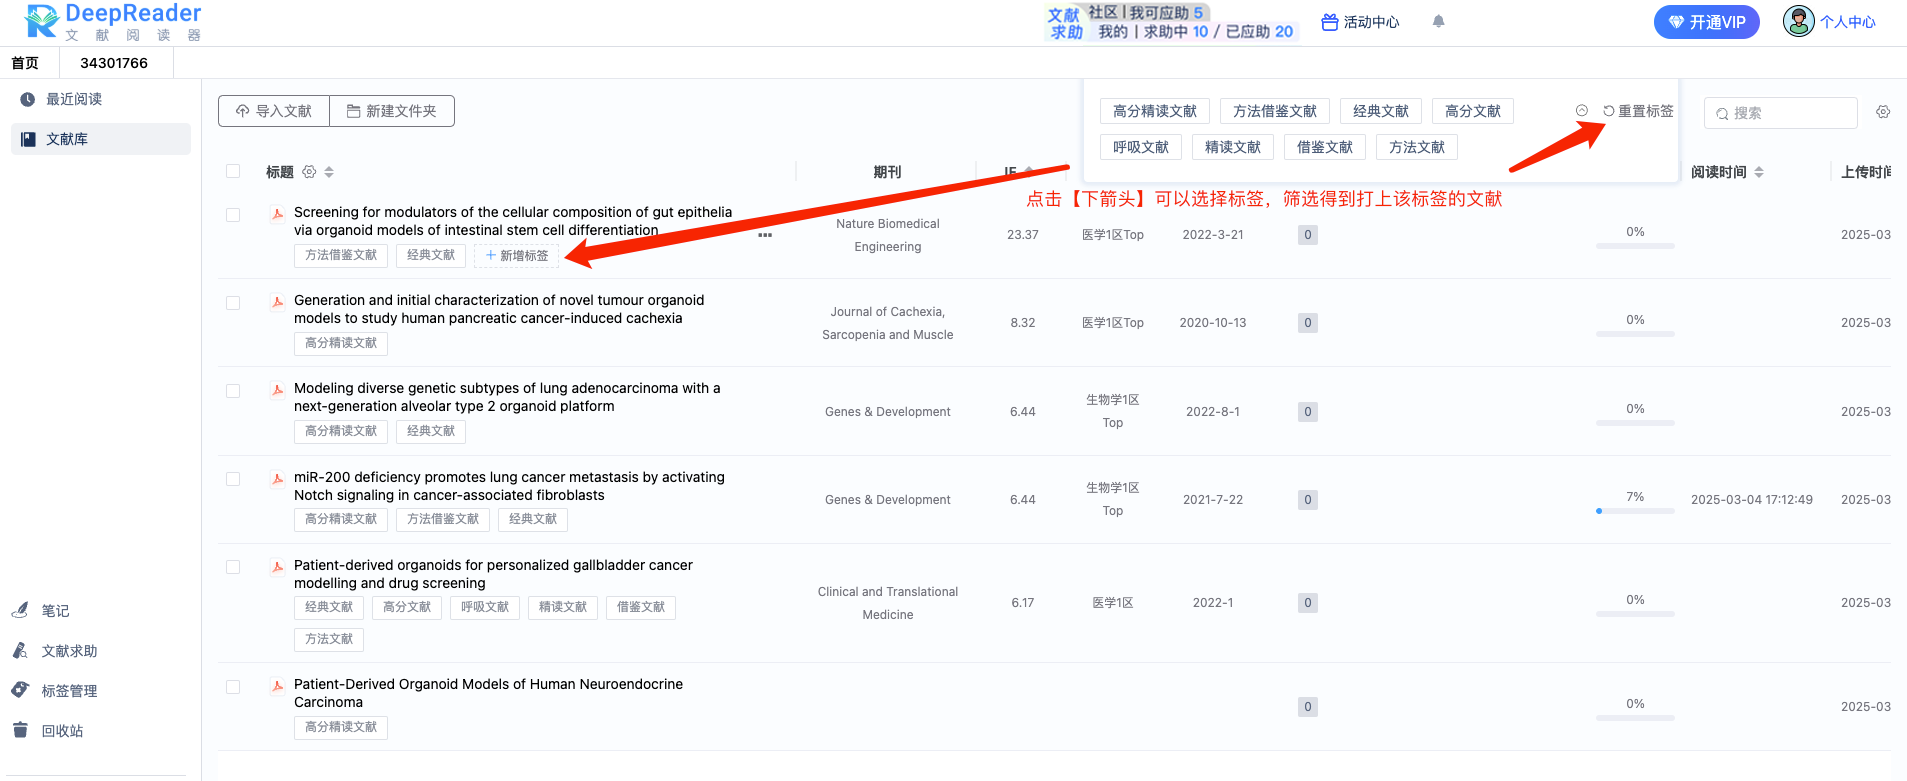The width and height of the screenshot is (1907, 781).
Task: Click the PDF icon of the Screening paper
Action: (x=277, y=213)
